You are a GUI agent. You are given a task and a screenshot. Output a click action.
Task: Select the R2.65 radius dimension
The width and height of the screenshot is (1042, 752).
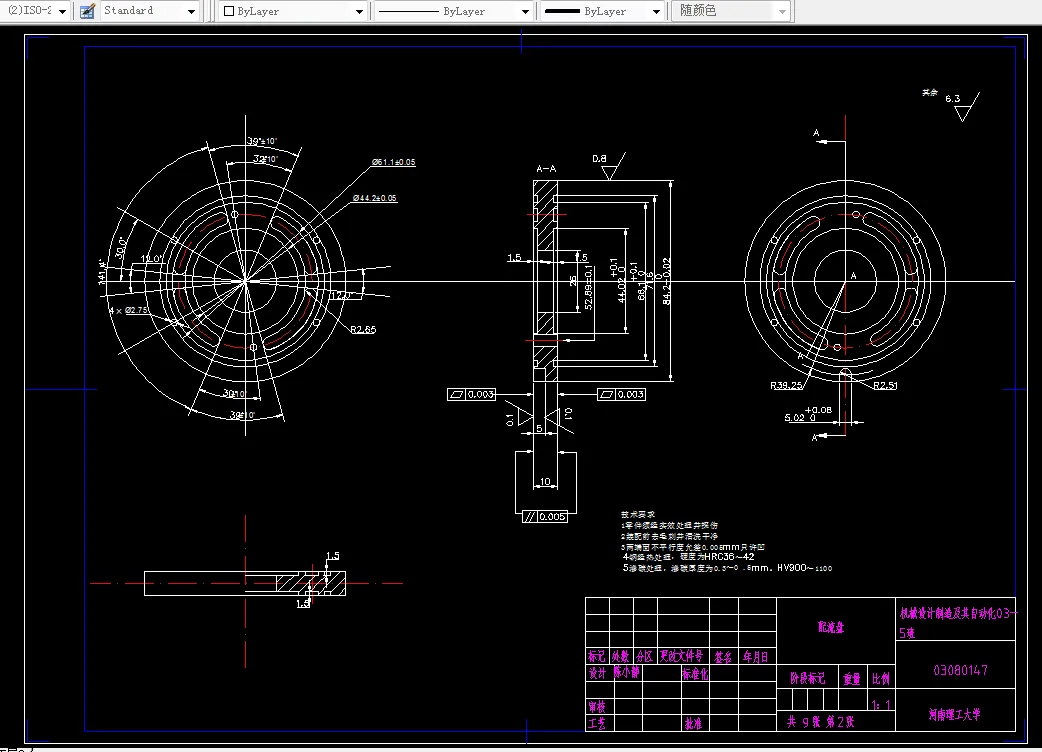coord(363,329)
